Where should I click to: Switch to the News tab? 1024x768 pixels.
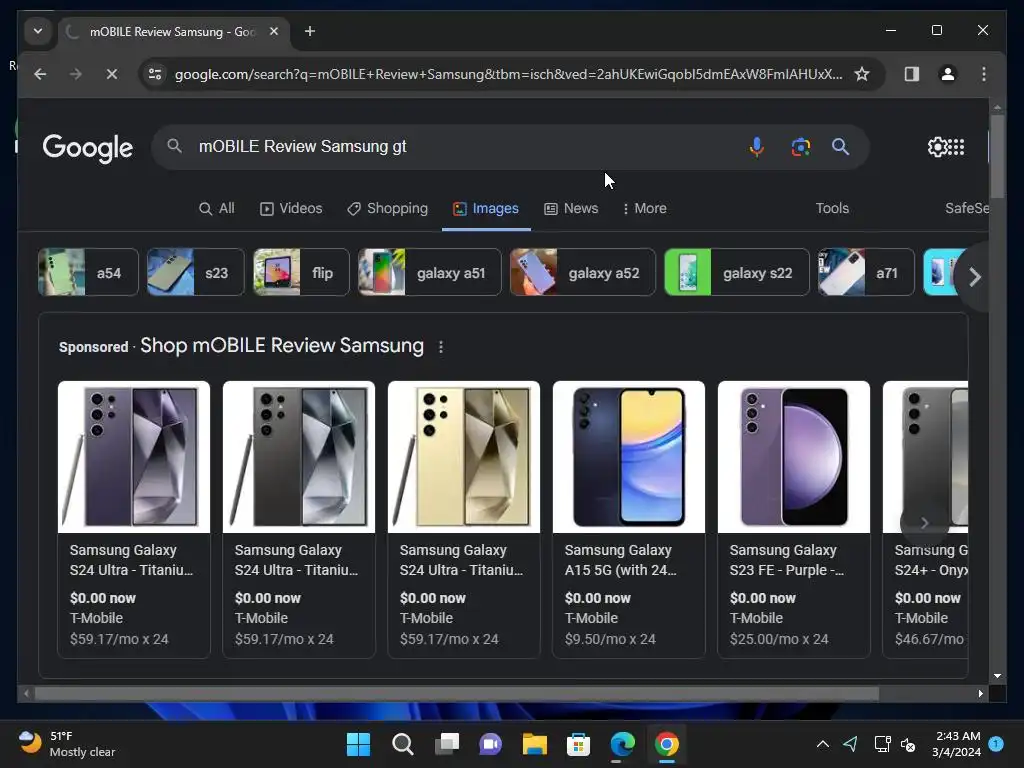[571, 208]
